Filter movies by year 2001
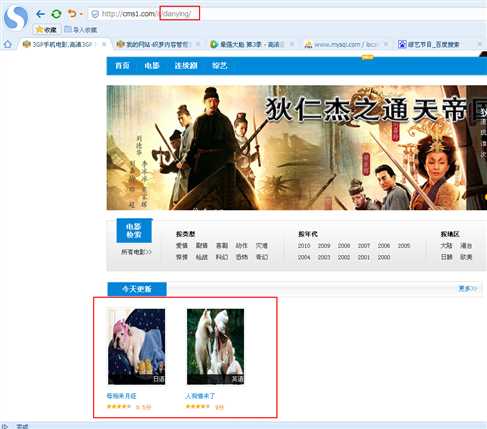Viewport: 487px width, 429px height. click(364, 257)
